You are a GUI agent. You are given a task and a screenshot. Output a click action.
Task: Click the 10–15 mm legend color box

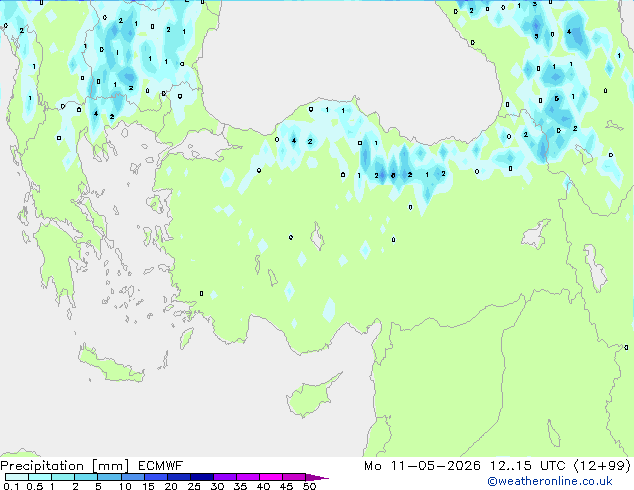point(132,477)
